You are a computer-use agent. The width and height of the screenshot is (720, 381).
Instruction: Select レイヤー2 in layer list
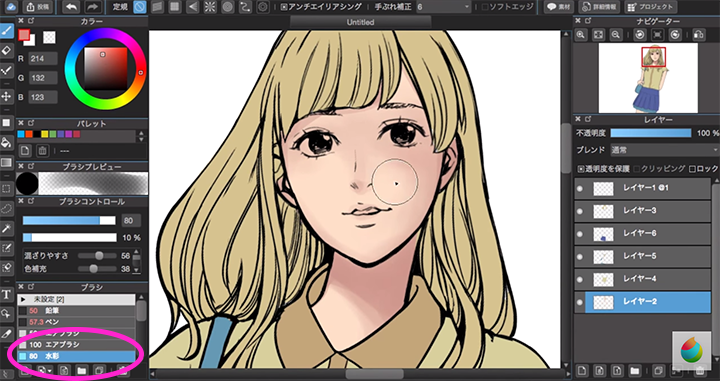coord(642,302)
